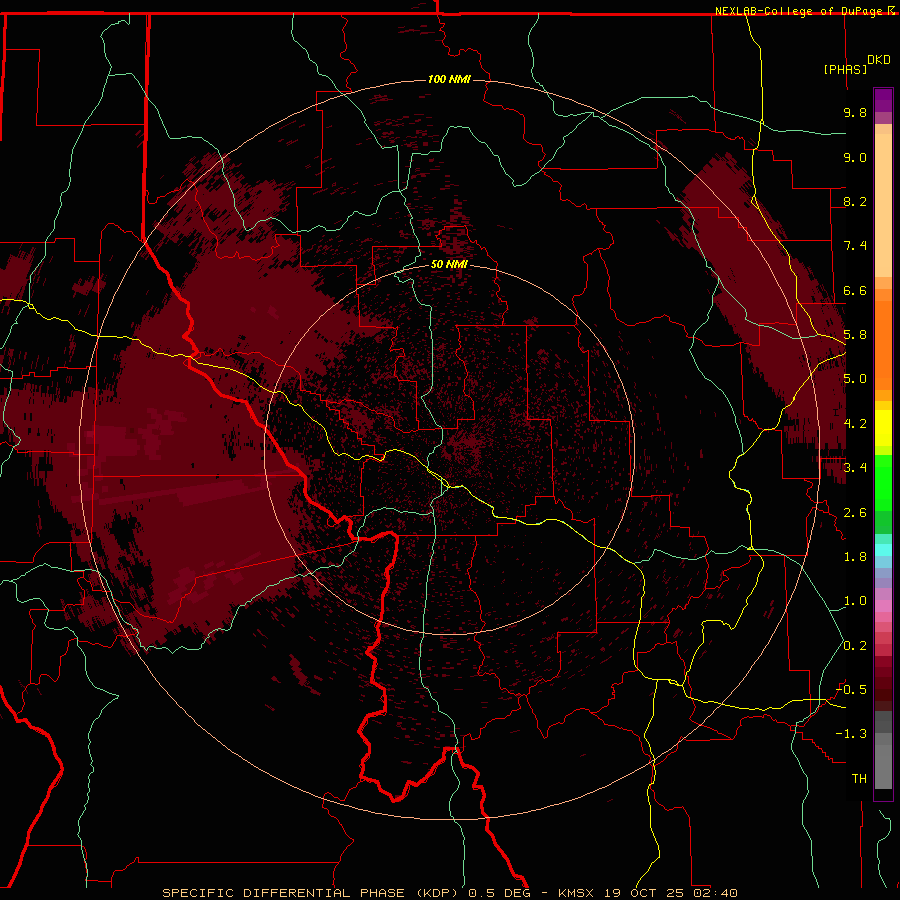Pick the purple color at the legend top
This screenshot has height=900, width=900.
(883, 100)
